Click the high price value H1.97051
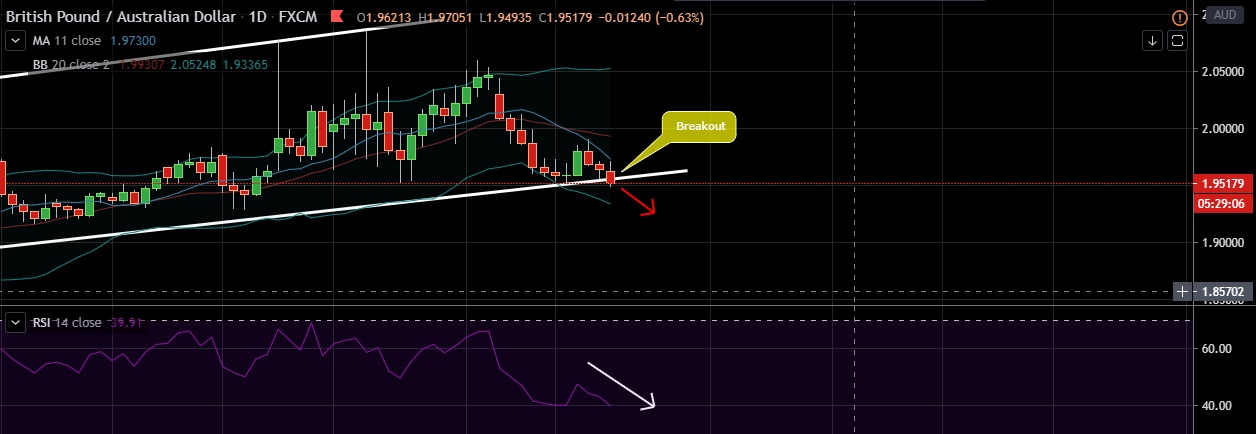Viewport: 1256px width, 434px height. 447,17
